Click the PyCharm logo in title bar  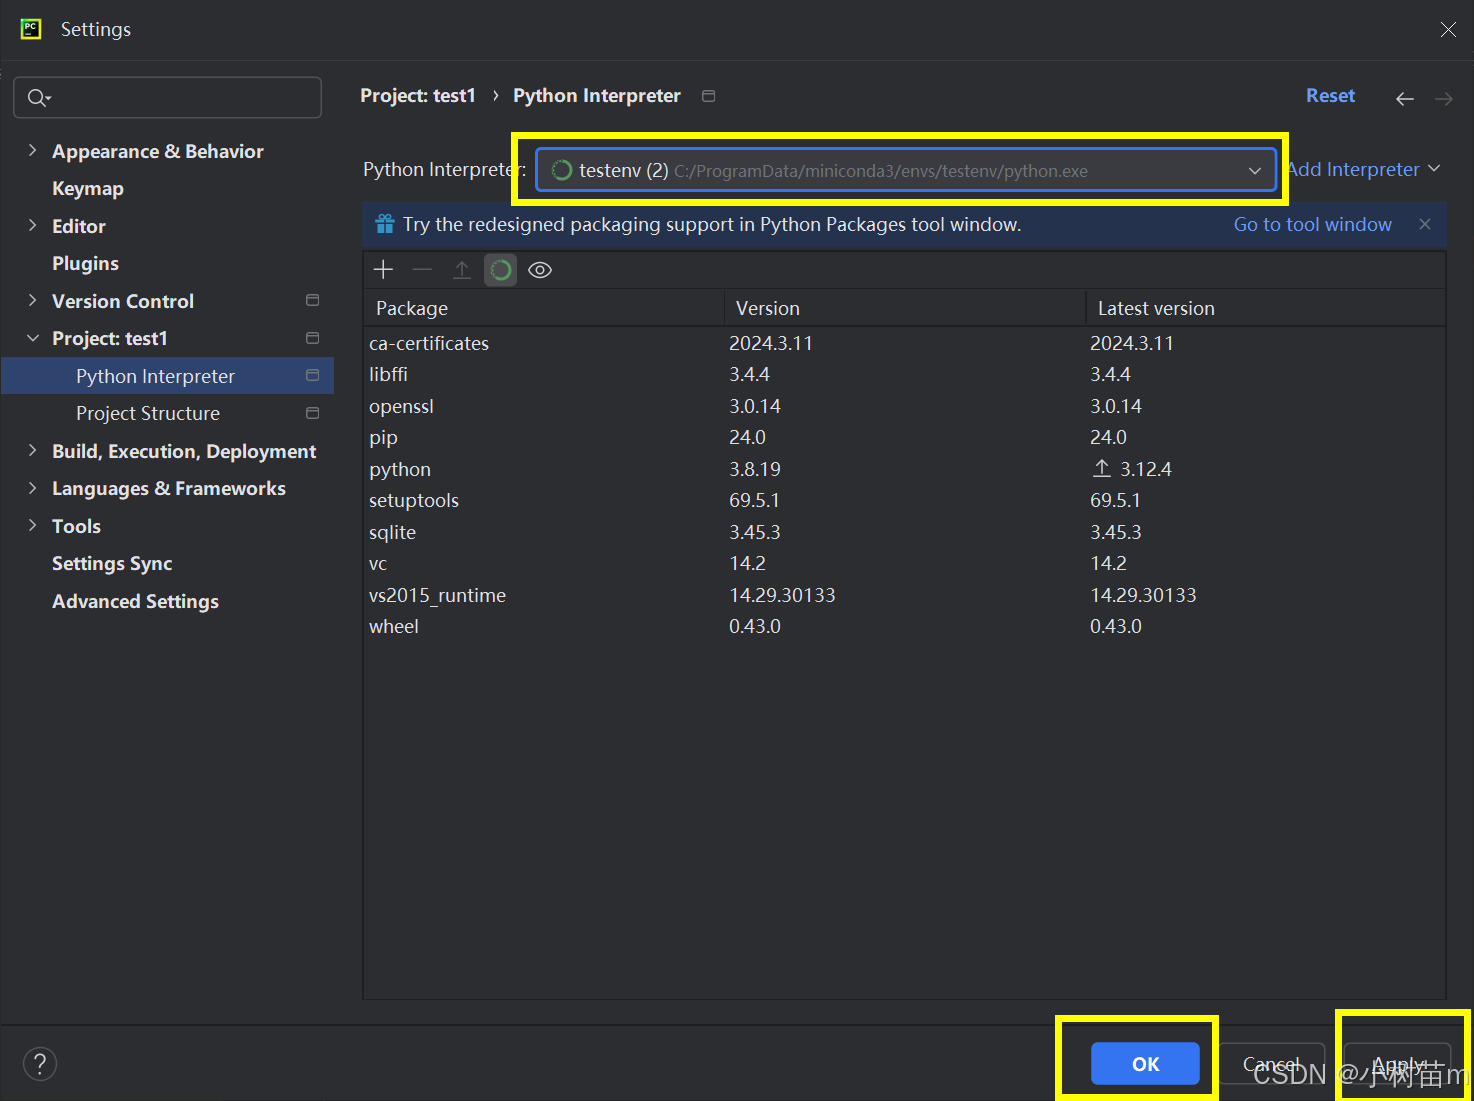tap(31, 29)
